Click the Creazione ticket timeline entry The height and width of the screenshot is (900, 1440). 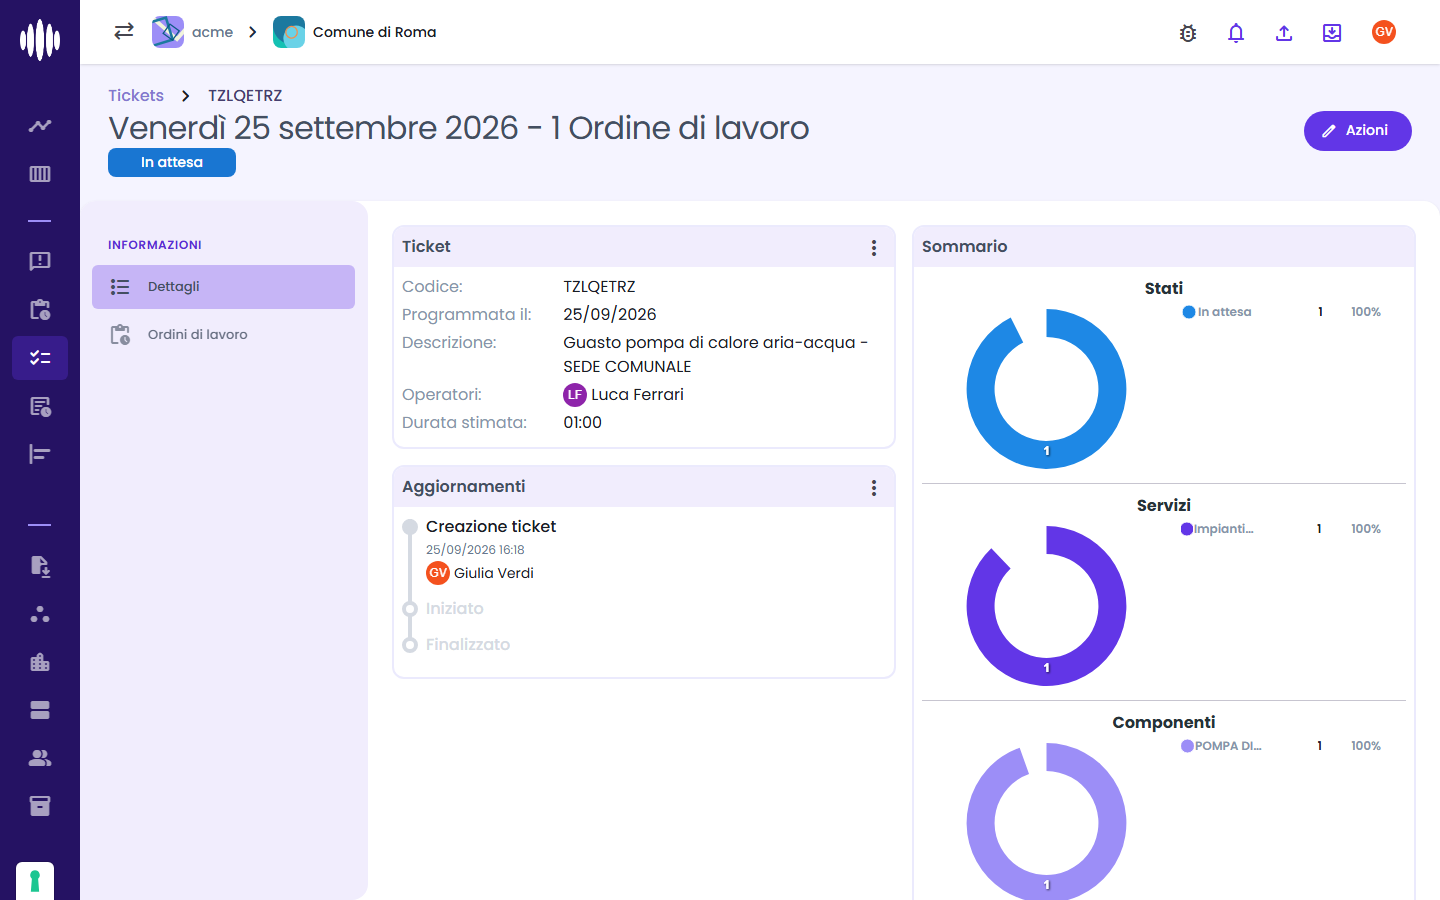coord(491,527)
